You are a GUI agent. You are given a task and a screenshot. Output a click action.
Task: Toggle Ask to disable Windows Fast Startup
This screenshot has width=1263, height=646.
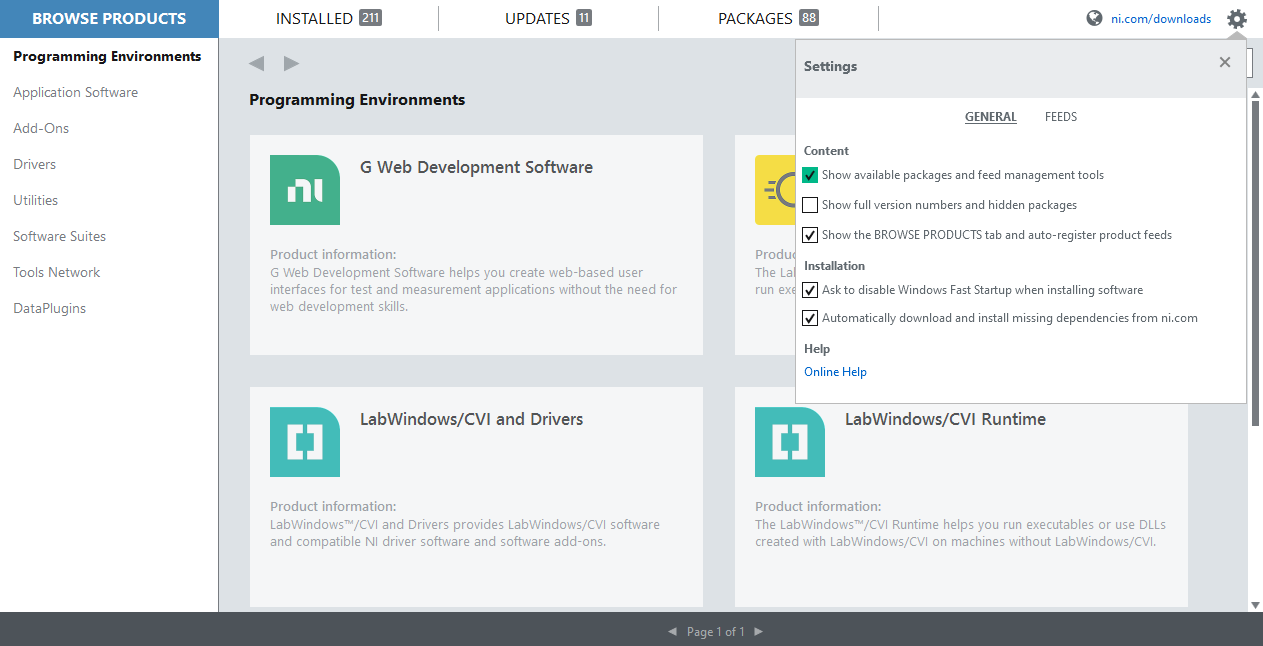[810, 290]
